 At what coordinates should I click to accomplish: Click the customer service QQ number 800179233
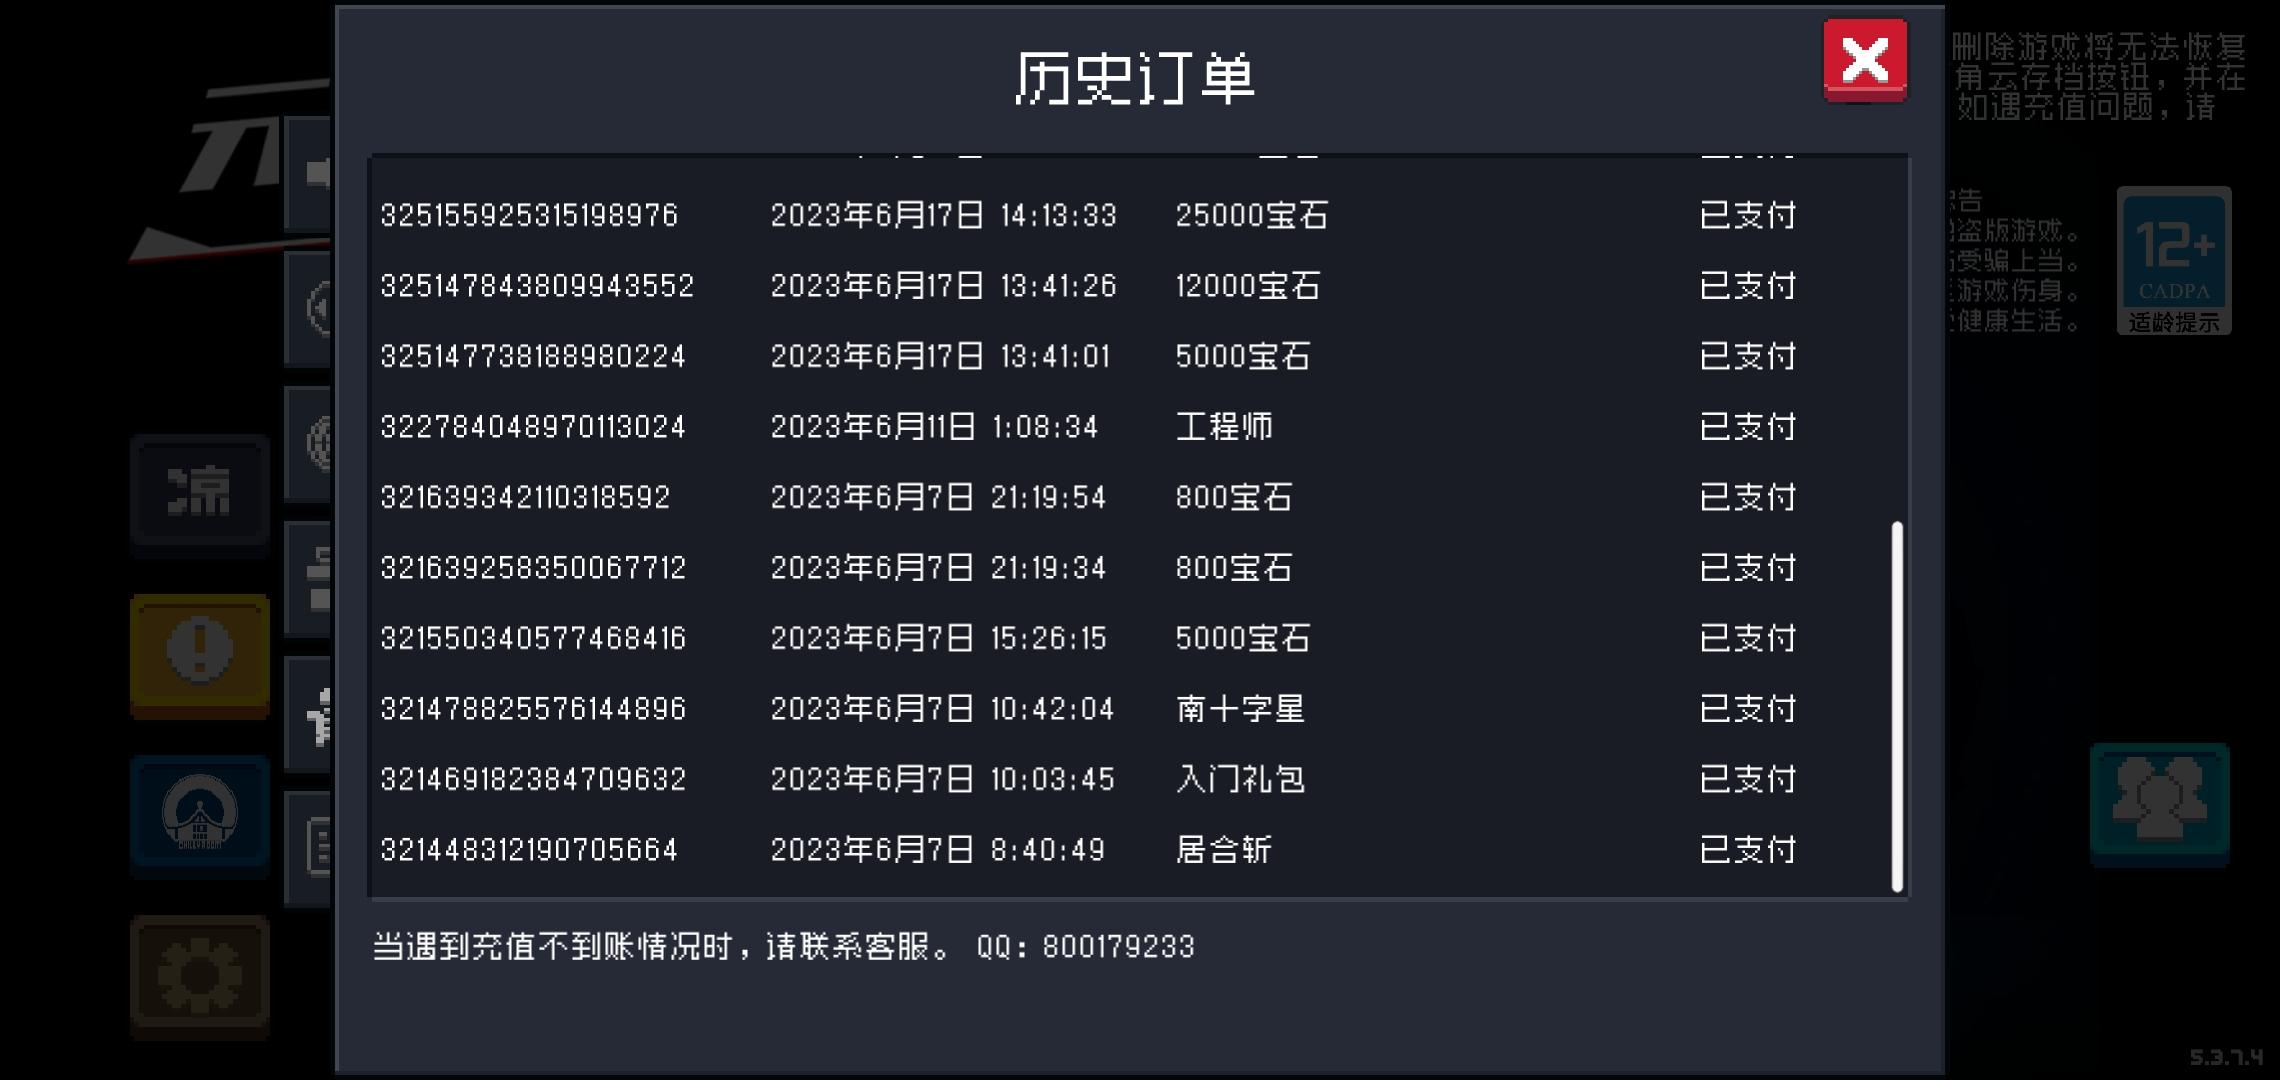pyautogui.click(x=1118, y=946)
